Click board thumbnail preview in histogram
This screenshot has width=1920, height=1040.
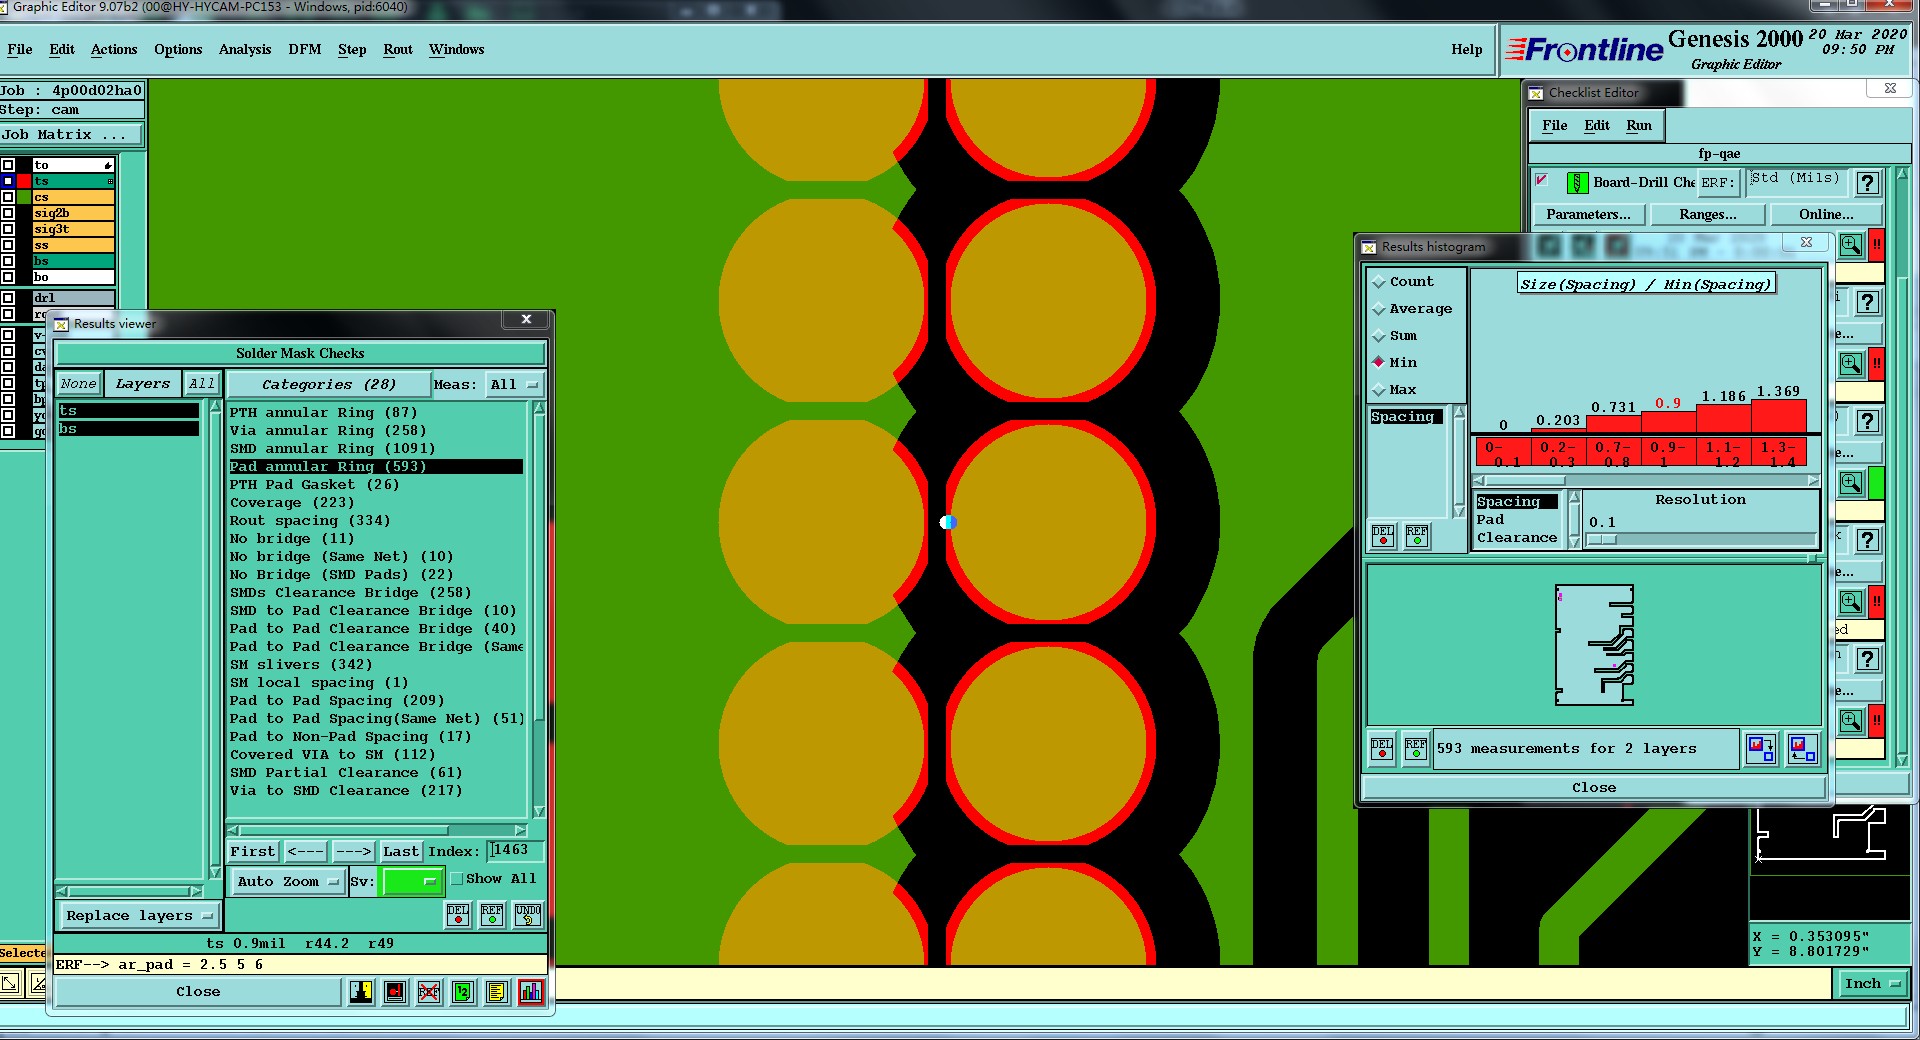pyautogui.click(x=1595, y=645)
